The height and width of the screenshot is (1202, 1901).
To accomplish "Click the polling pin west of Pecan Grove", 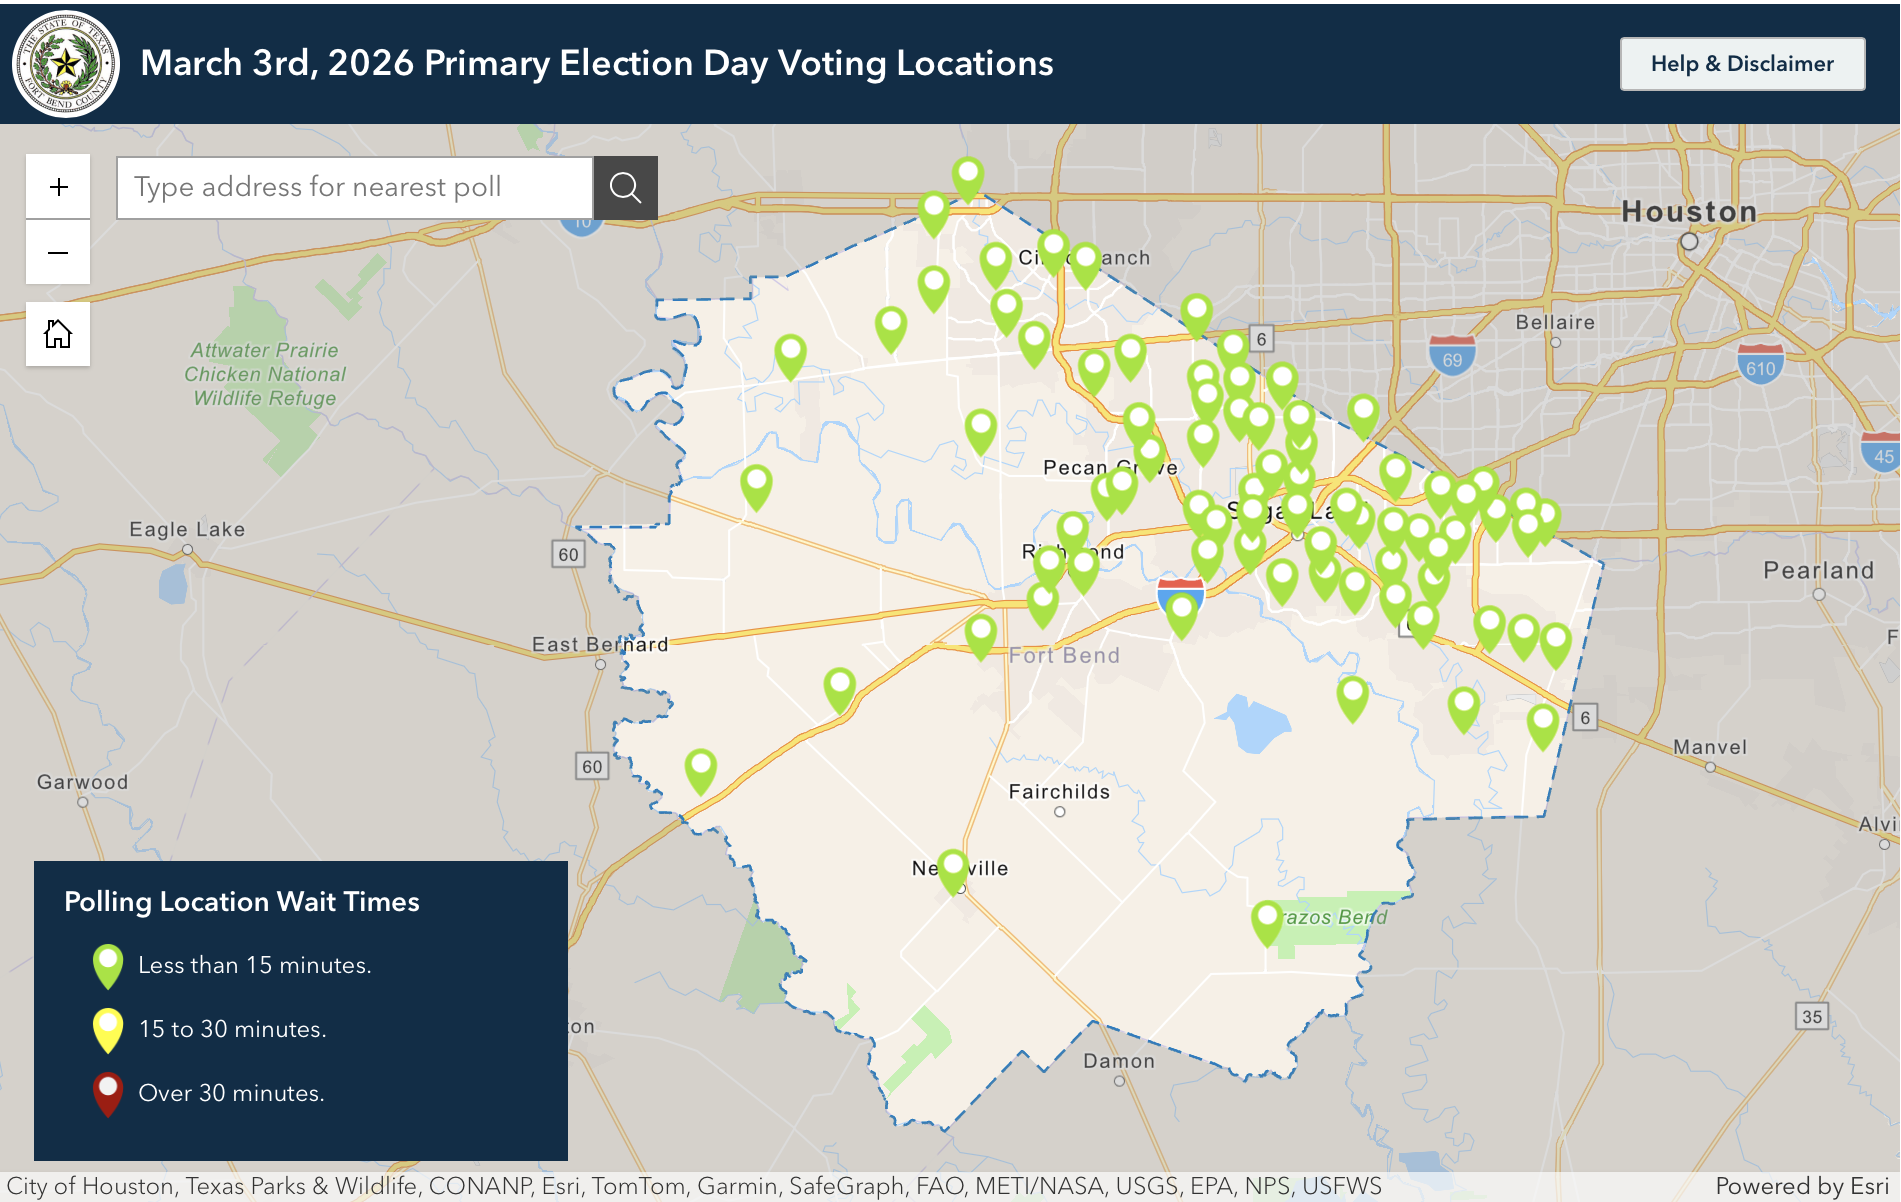I will tap(980, 428).
